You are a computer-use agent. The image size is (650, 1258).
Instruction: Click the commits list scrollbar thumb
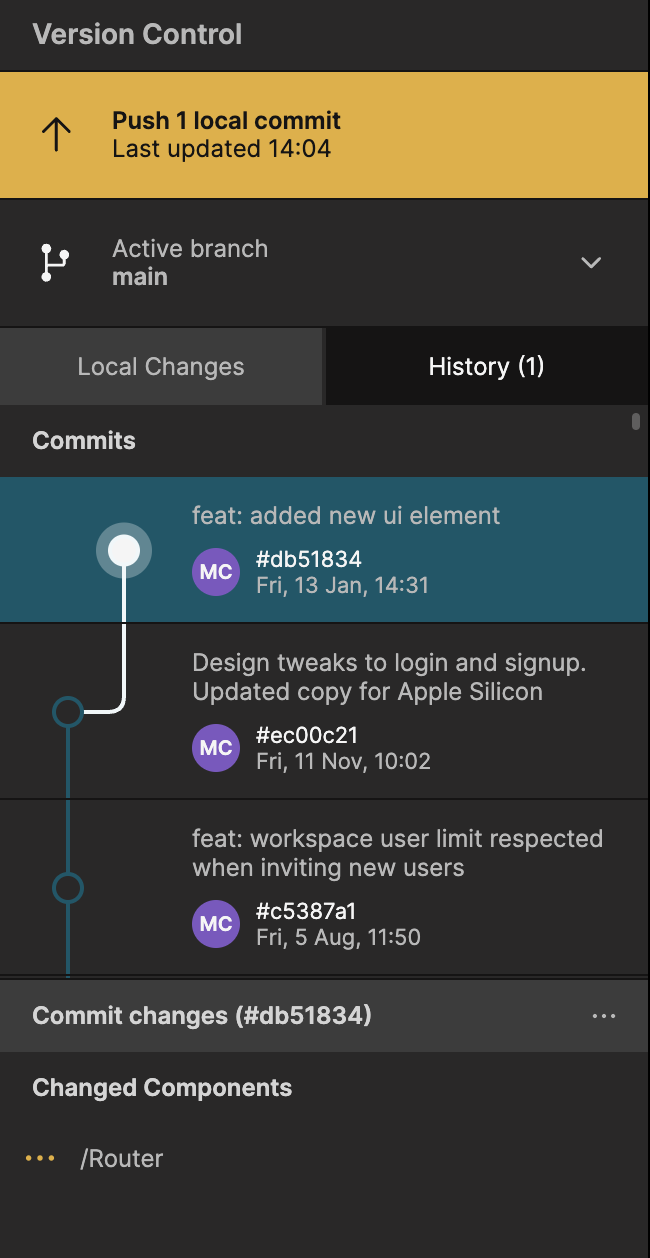click(636, 421)
